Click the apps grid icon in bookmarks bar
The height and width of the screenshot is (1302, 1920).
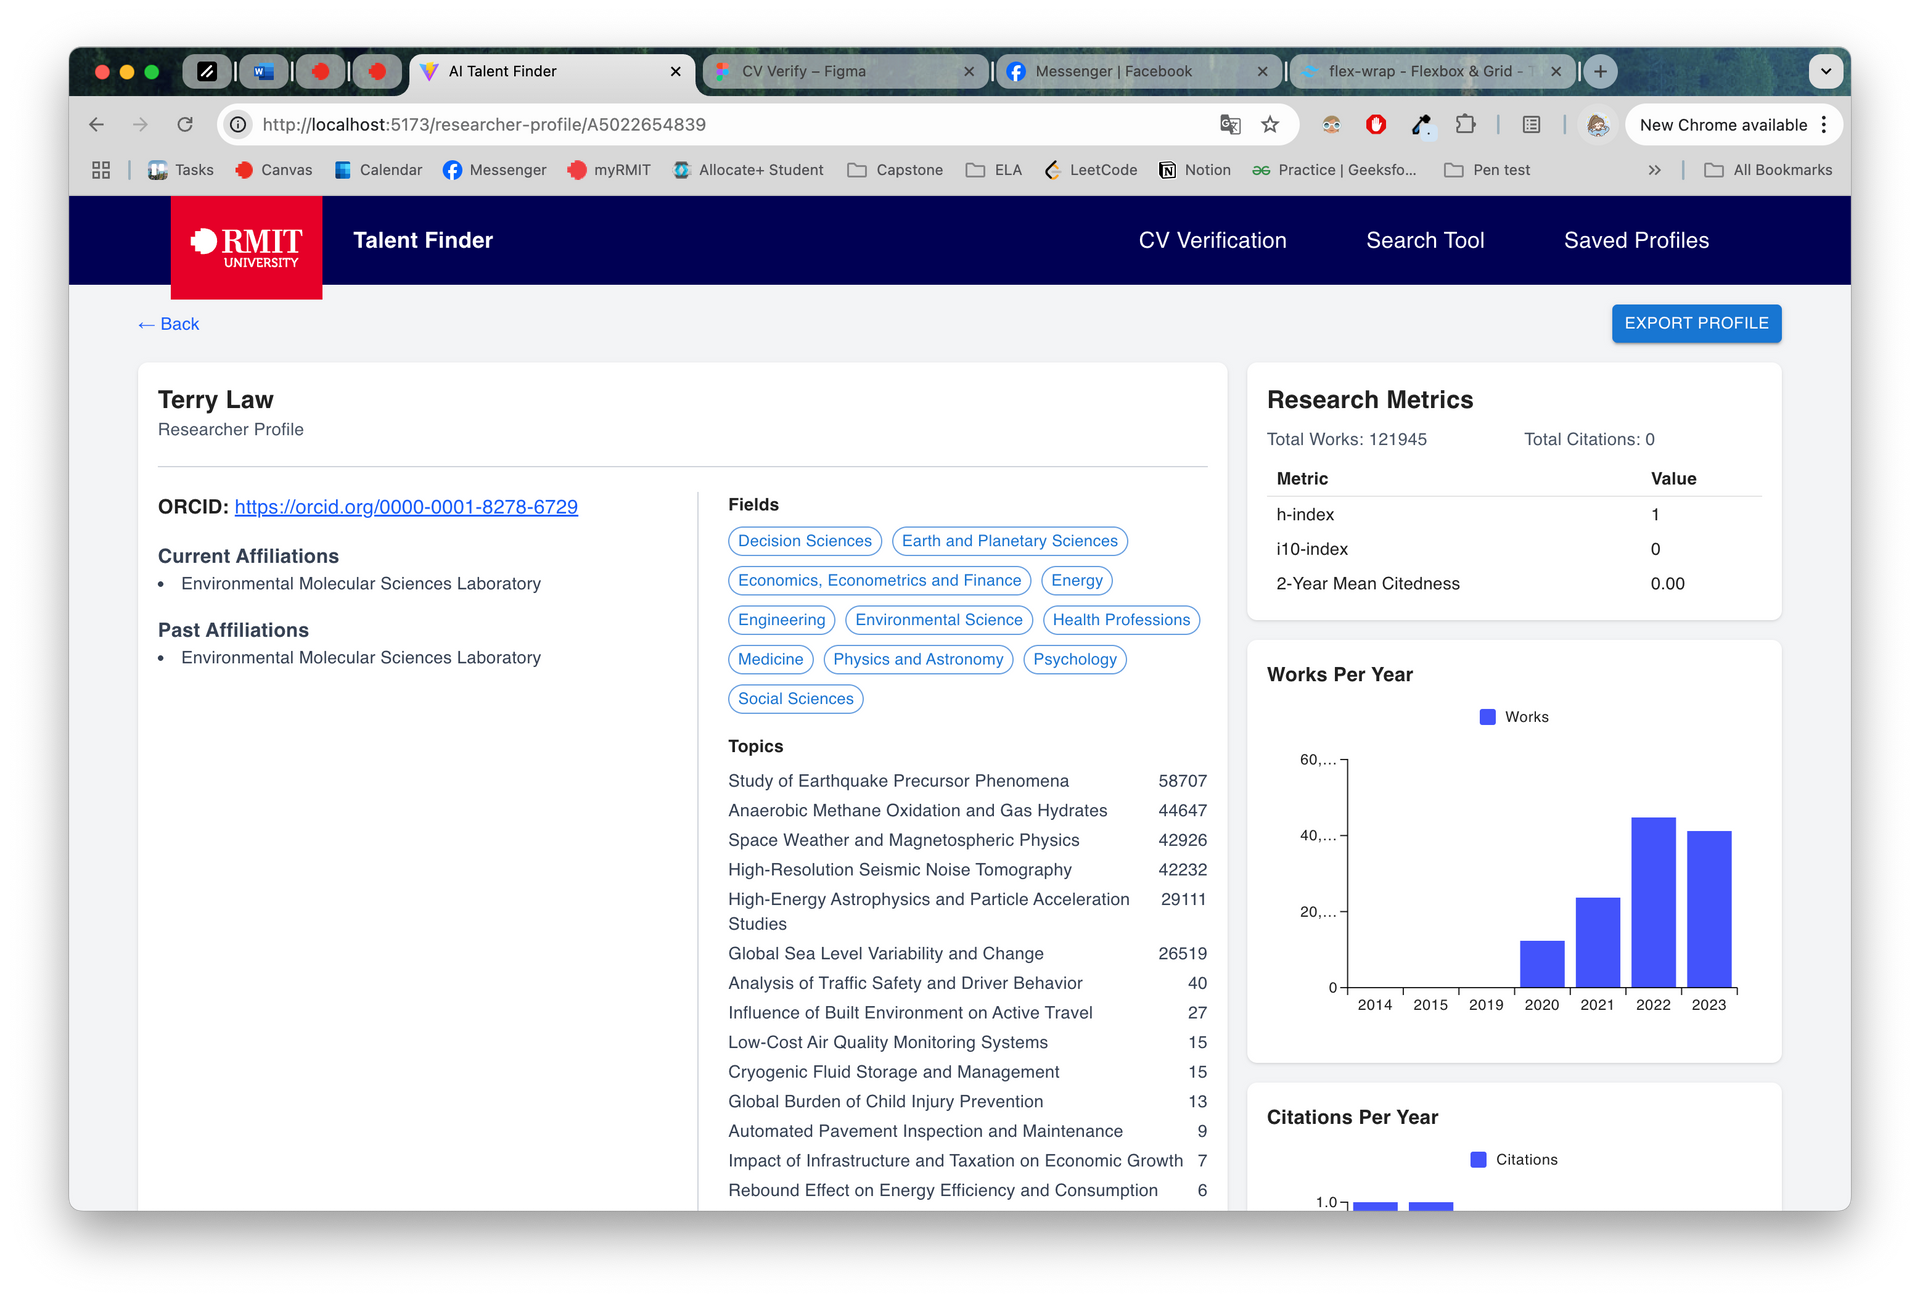point(101,170)
